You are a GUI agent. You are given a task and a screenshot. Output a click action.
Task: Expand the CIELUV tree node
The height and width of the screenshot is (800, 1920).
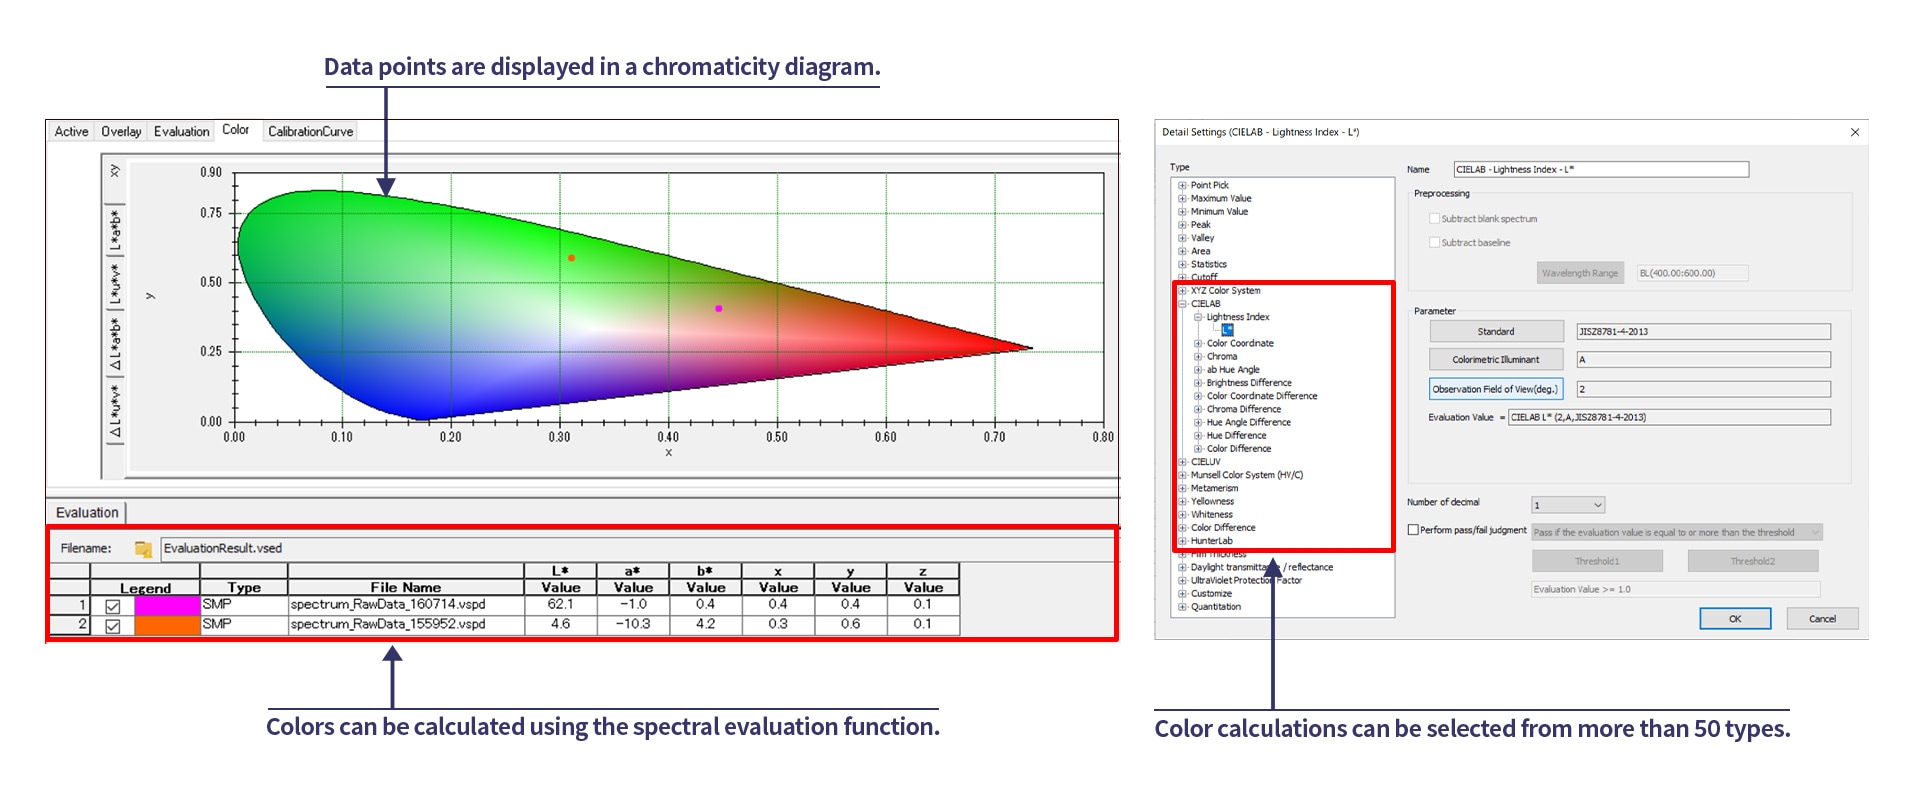click(1182, 462)
